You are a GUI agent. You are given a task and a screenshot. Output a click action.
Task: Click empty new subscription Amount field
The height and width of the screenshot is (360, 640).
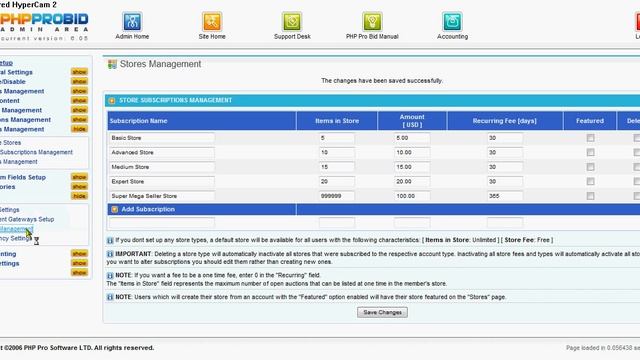[412, 222]
